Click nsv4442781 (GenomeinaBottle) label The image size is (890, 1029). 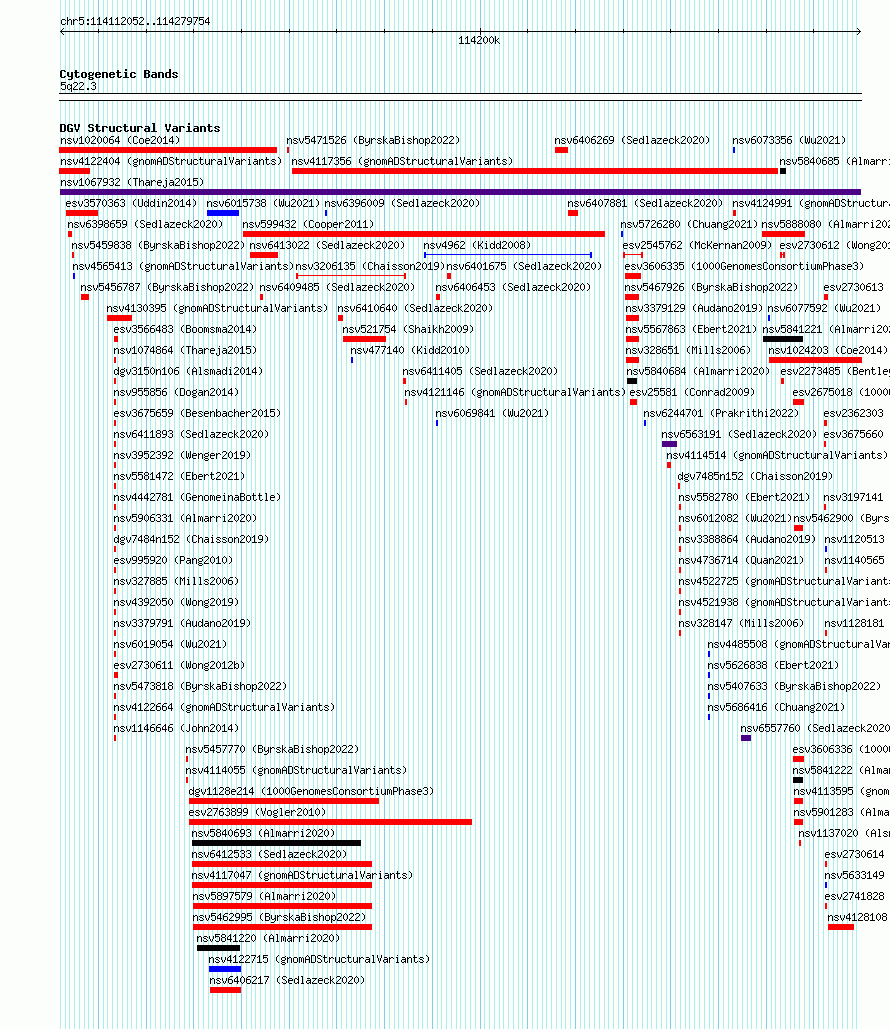(197, 497)
